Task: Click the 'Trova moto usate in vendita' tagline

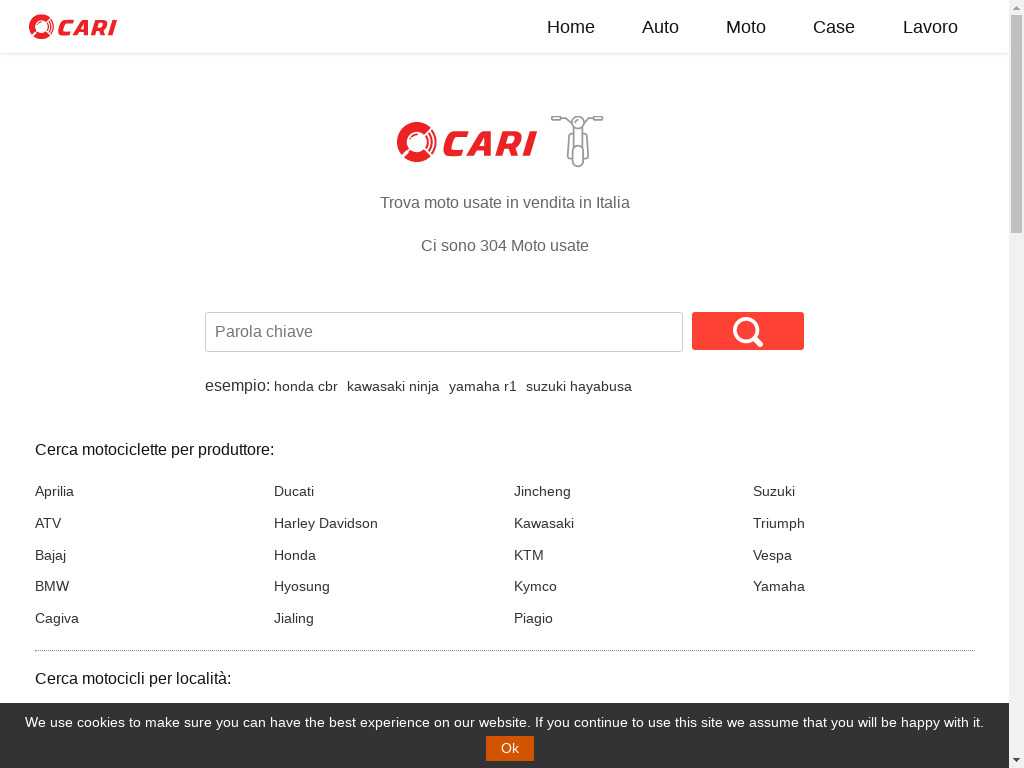Action: click(x=505, y=202)
